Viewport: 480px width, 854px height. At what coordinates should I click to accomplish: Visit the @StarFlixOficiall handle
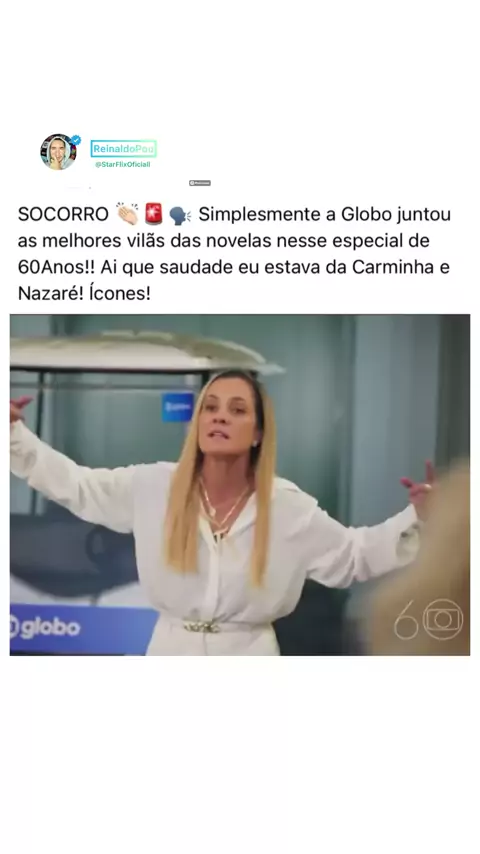[123, 164]
